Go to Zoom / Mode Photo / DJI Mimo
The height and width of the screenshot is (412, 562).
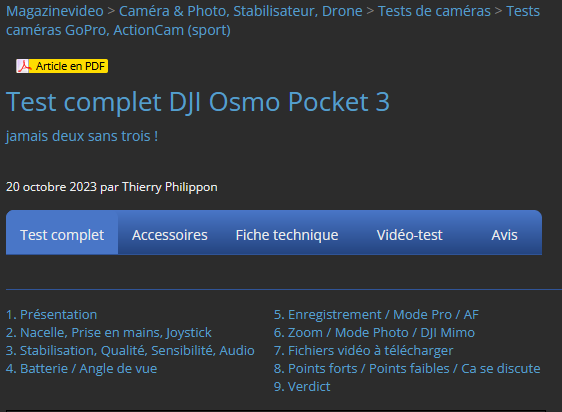point(374,333)
